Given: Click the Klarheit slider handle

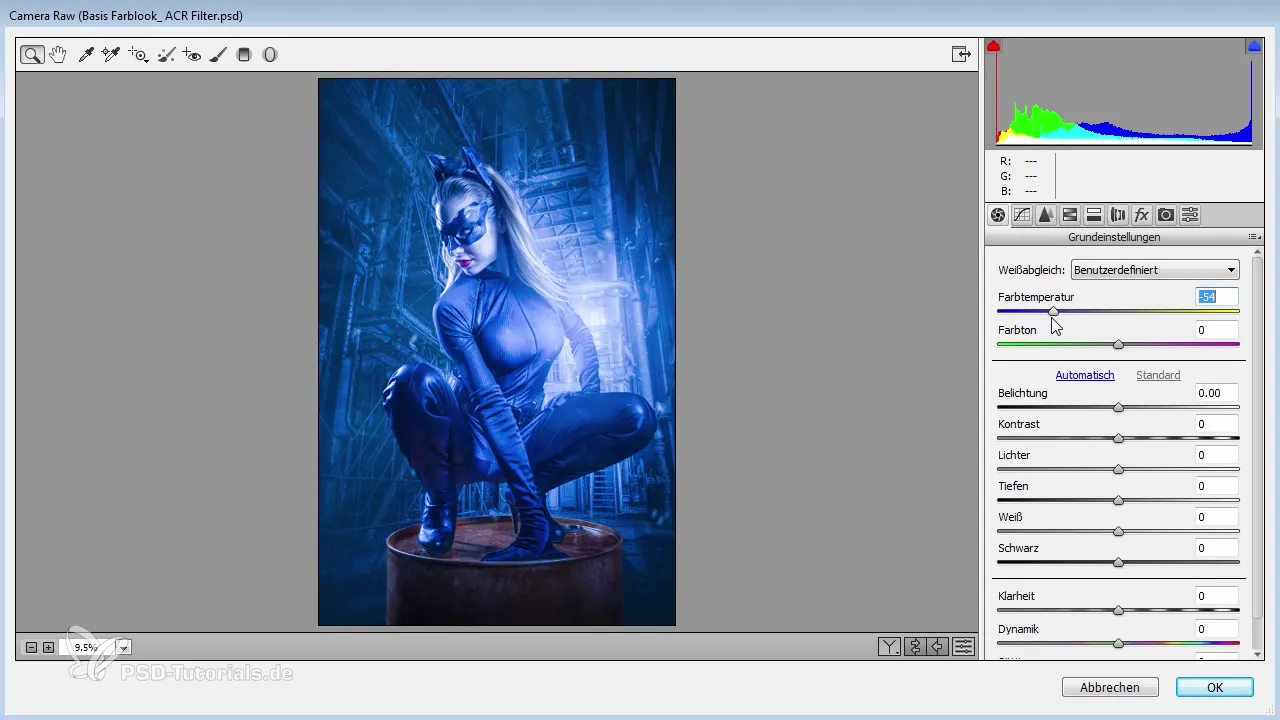Looking at the screenshot, I should pos(1118,610).
